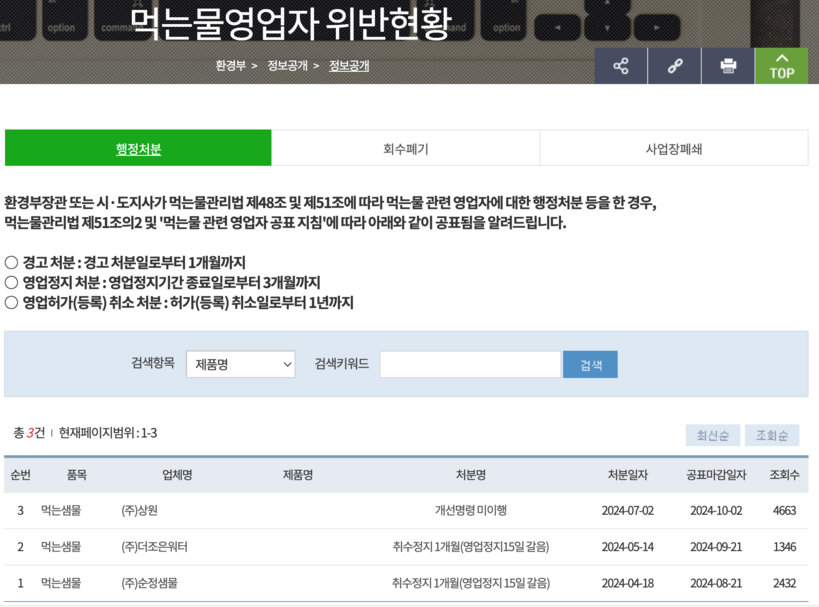The width and height of the screenshot is (819, 607).
Task: Open the (주)더조은워터 row entry
Action: pos(154,547)
